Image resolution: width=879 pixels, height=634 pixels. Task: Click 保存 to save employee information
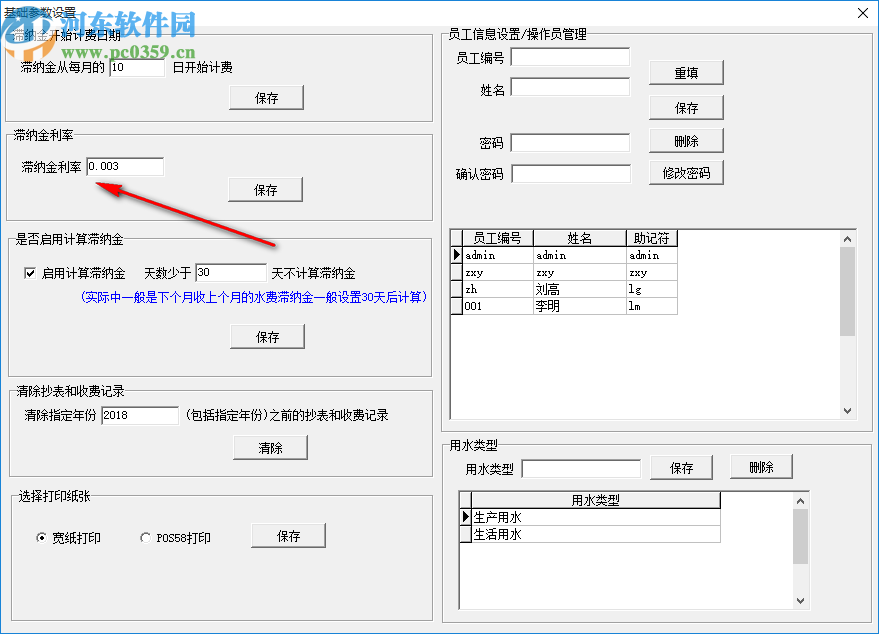687,107
